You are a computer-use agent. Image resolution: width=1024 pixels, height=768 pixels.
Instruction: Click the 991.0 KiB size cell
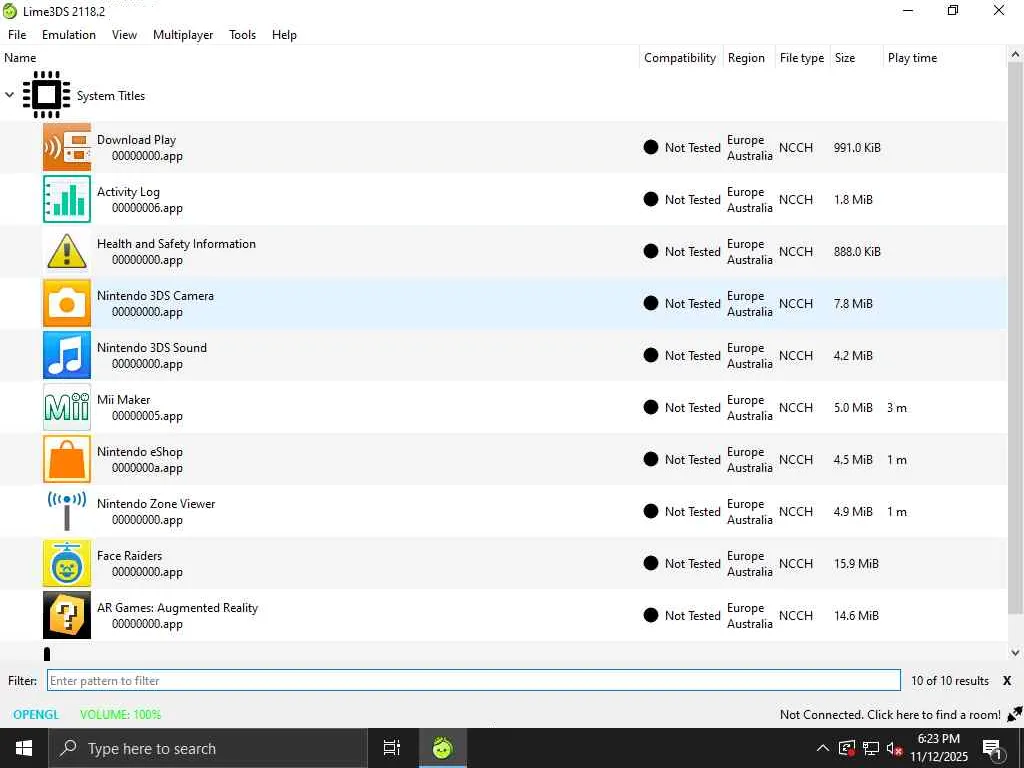(x=857, y=148)
